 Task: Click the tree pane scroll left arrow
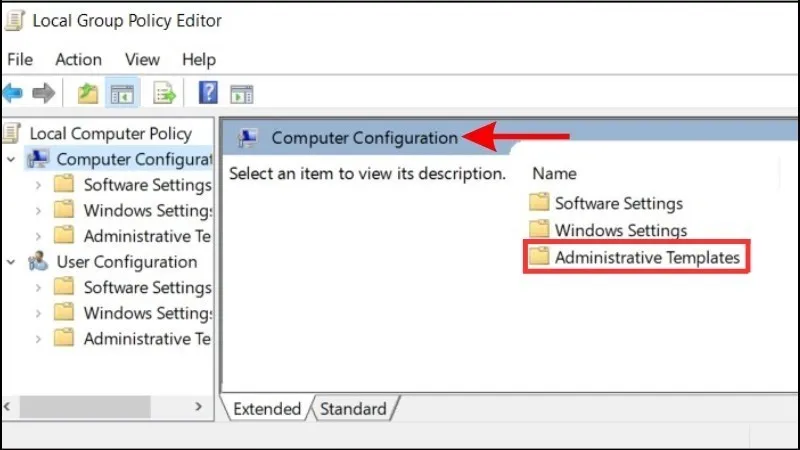[x=7, y=407]
